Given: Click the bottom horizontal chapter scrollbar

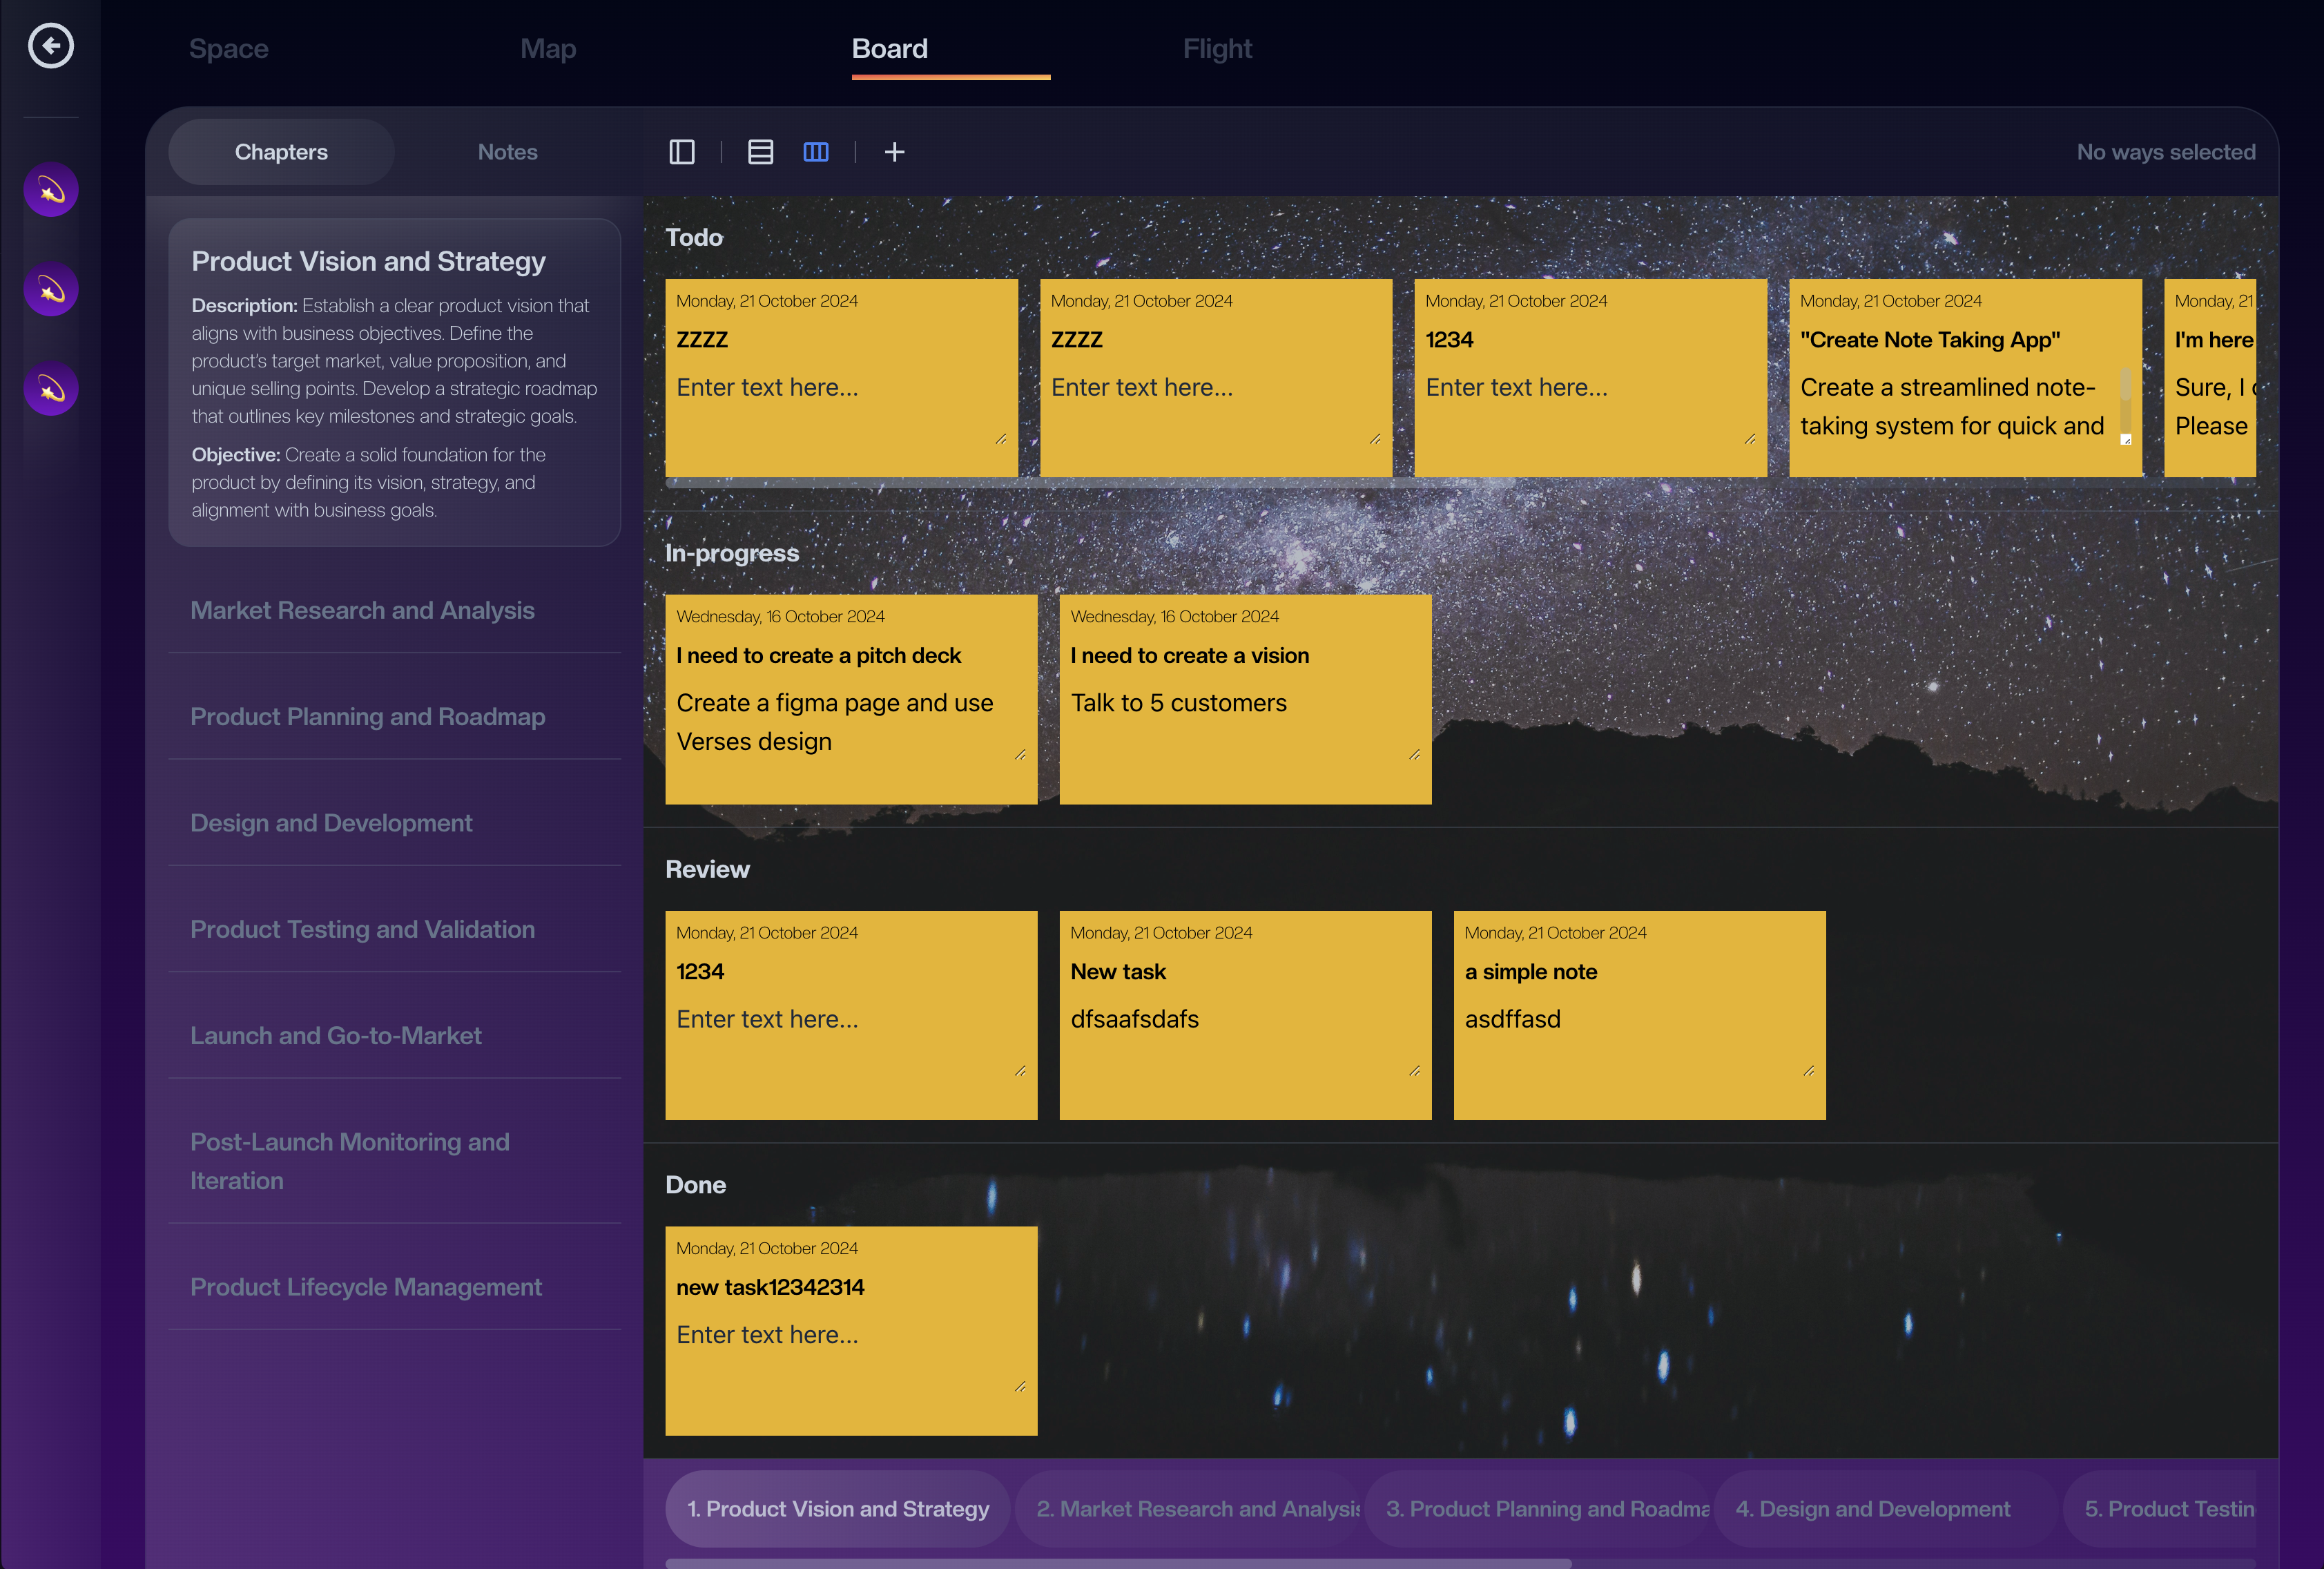Looking at the screenshot, I should (x=1118, y=1563).
